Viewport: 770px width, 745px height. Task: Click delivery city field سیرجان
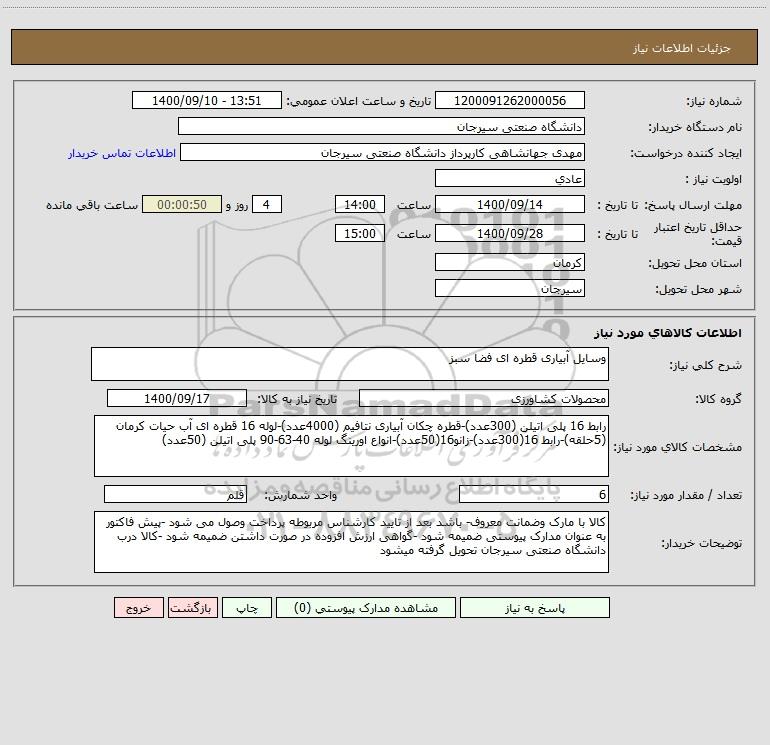click(510, 288)
